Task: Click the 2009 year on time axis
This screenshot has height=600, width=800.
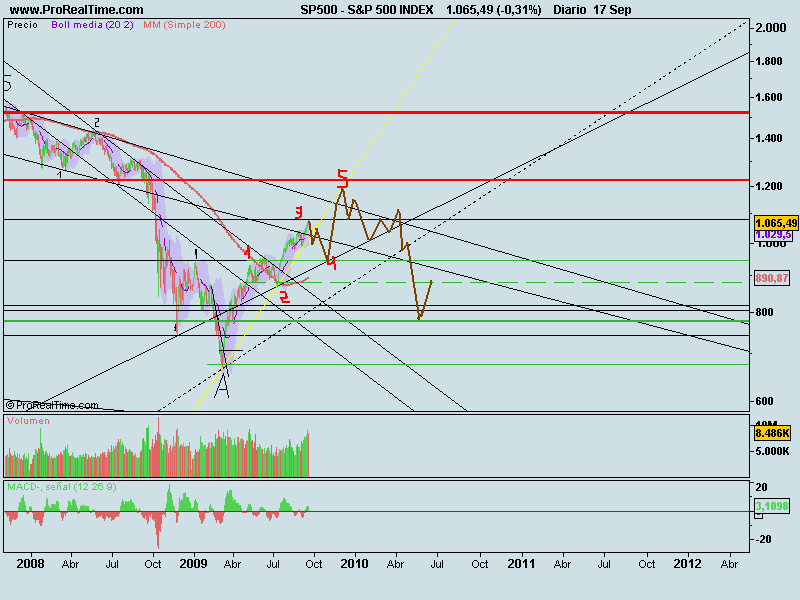Action: pyautogui.click(x=193, y=563)
